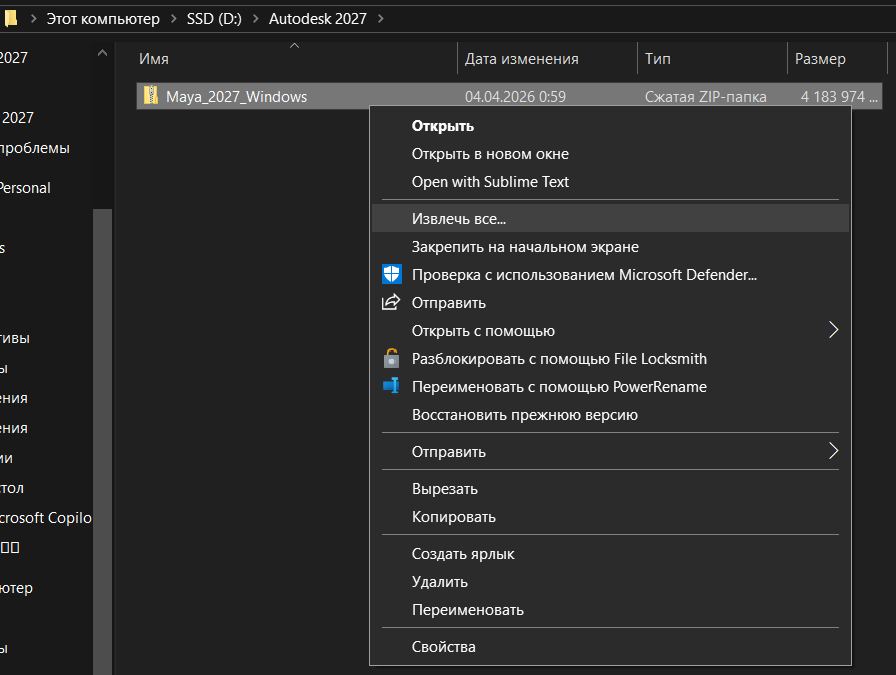
Task: Click the PowerRename icon
Action: (391, 386)
